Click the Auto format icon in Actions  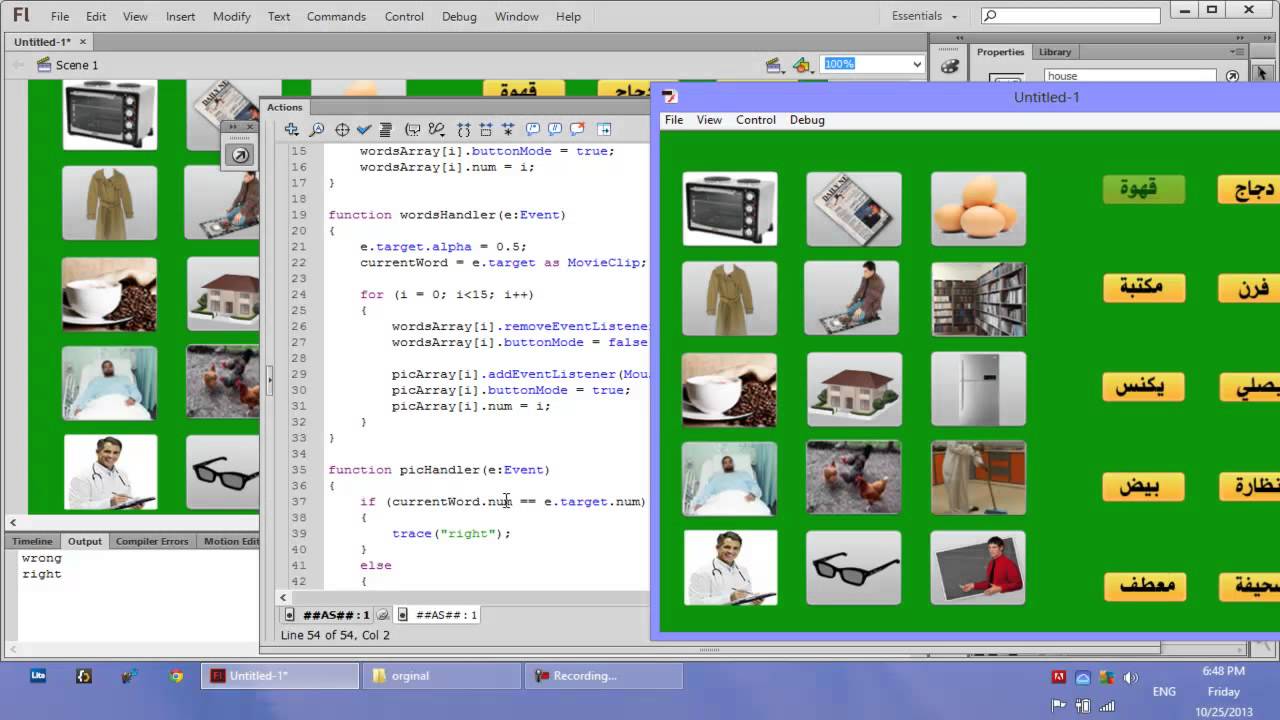click(385, 129)
